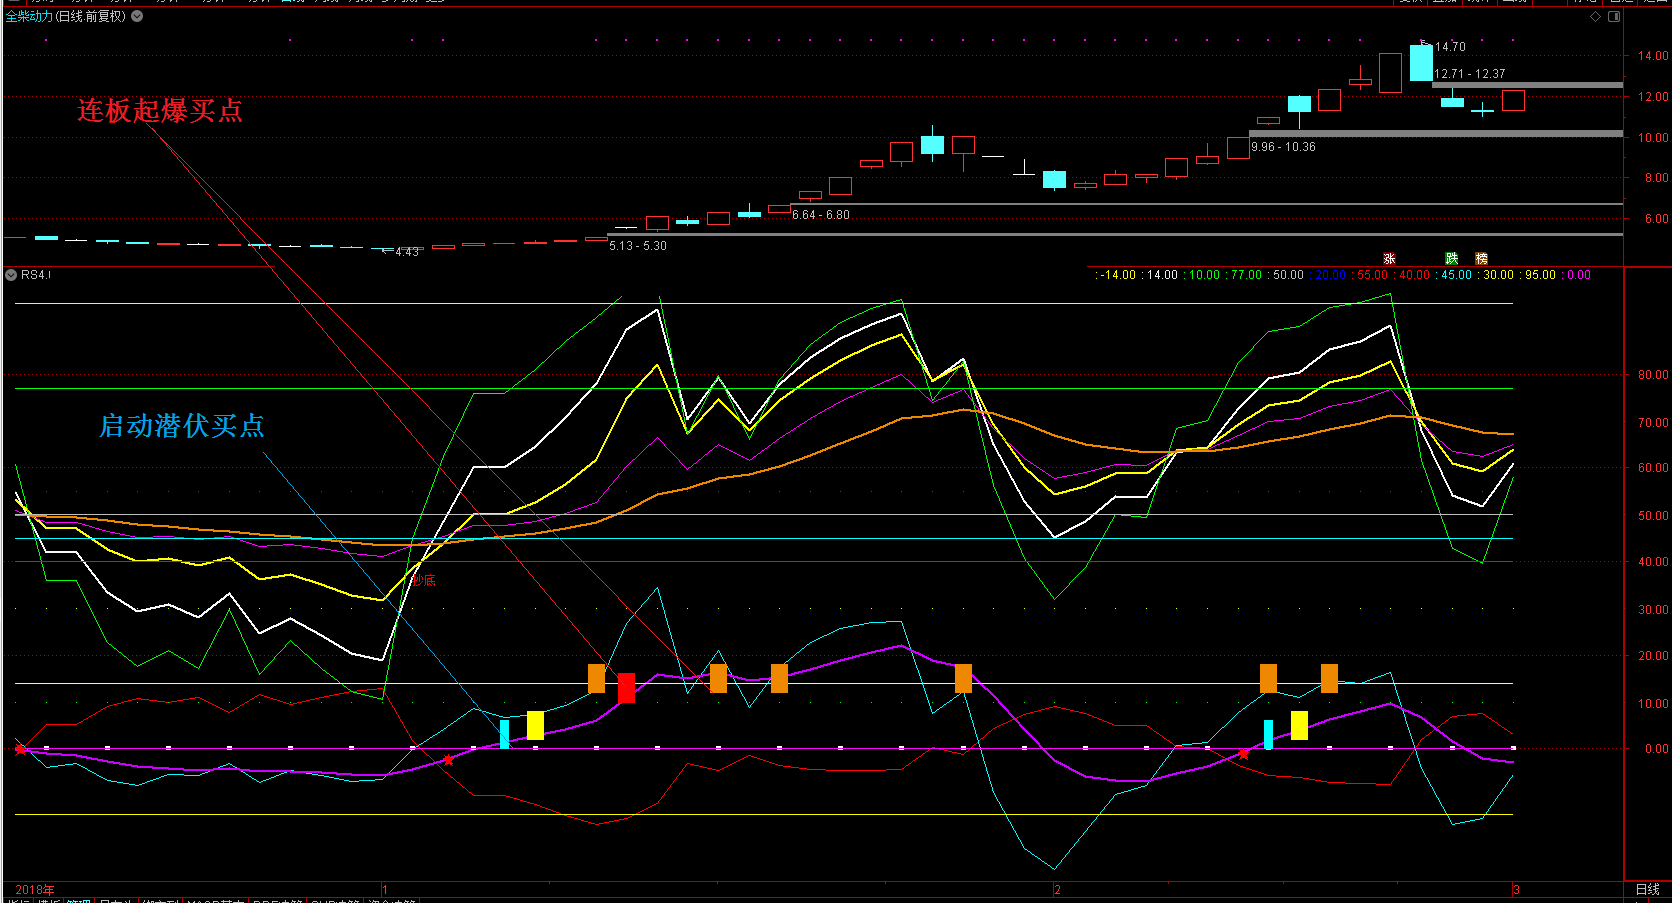This screenshot has width=1672, height=903.
Task: Click the 12.71 - 12.37 gap label
Action: [x=1469, y=74]
